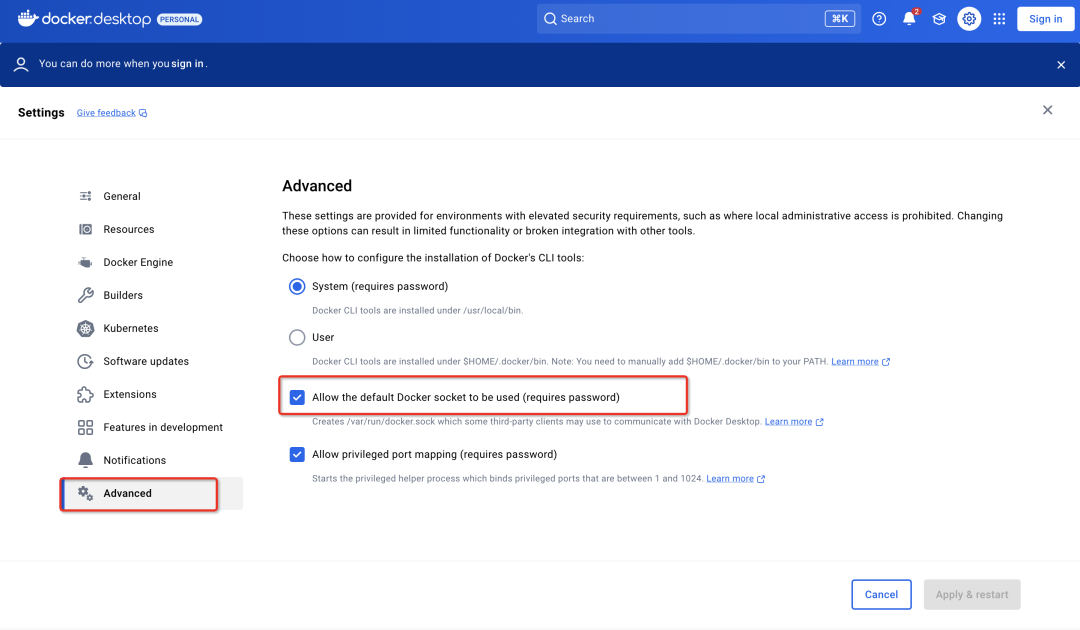Click the Software updates clock icon
This screenshot has height=630, width=1080.
tap(85, 361)
